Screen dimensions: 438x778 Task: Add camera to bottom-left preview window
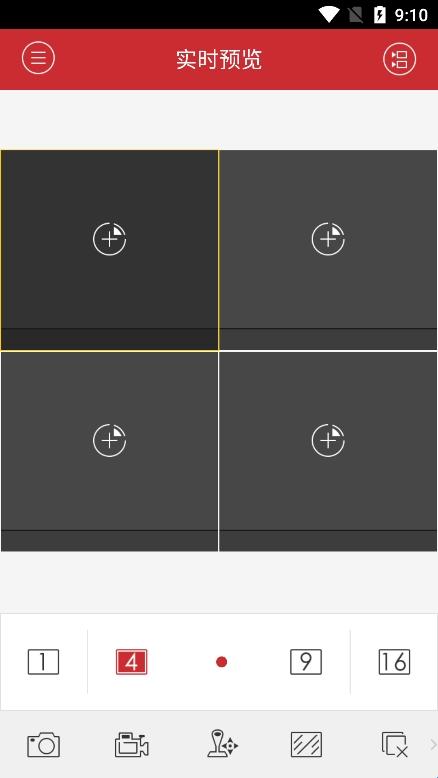pyautogui.click(x=110, y=440)
